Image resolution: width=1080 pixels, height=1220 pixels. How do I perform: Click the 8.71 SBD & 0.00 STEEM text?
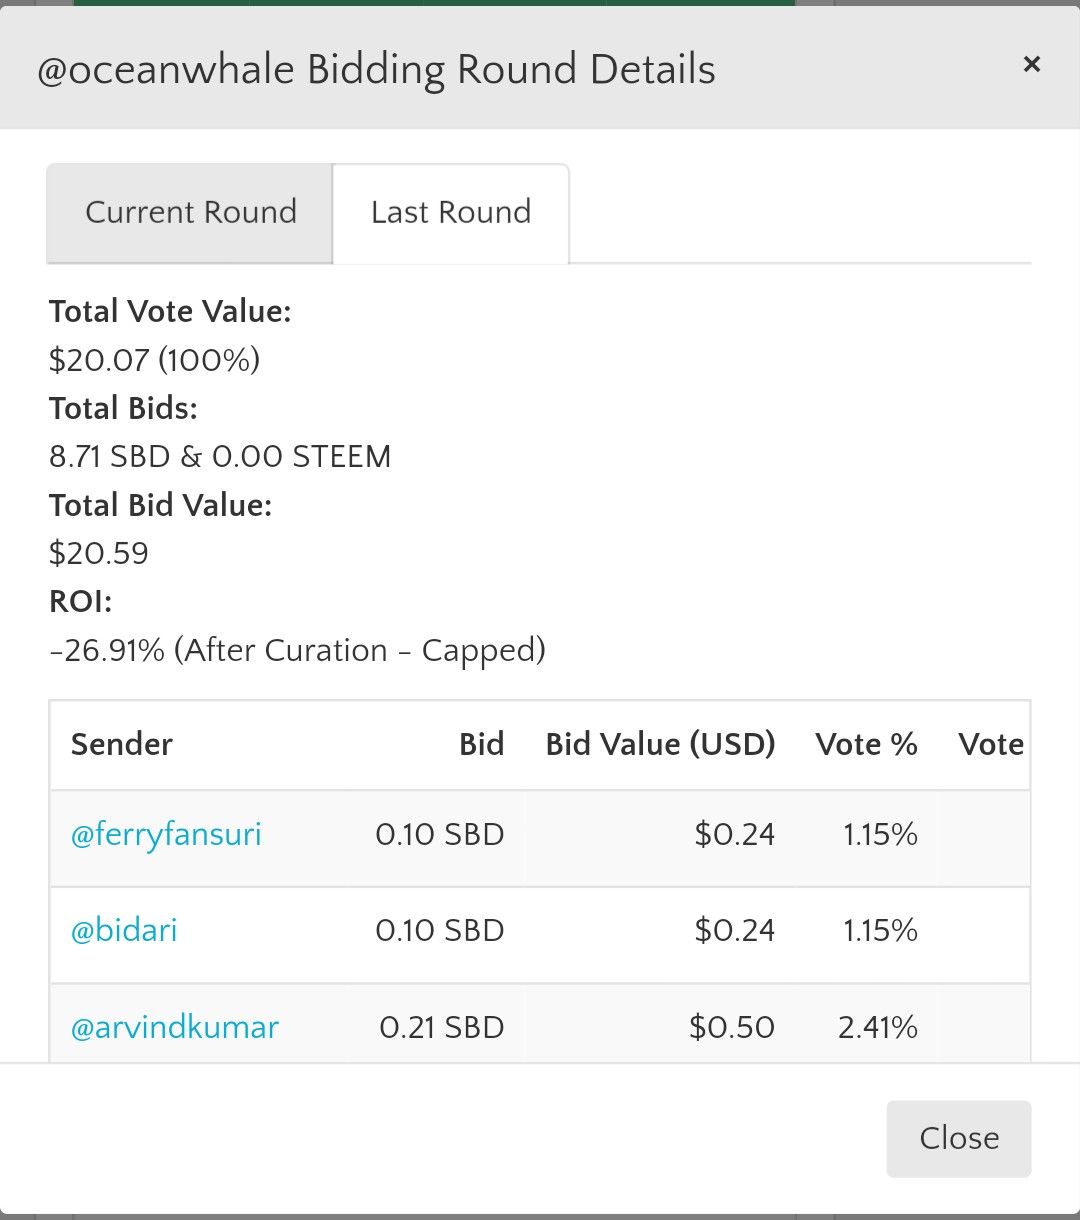[x=220, y=457]
